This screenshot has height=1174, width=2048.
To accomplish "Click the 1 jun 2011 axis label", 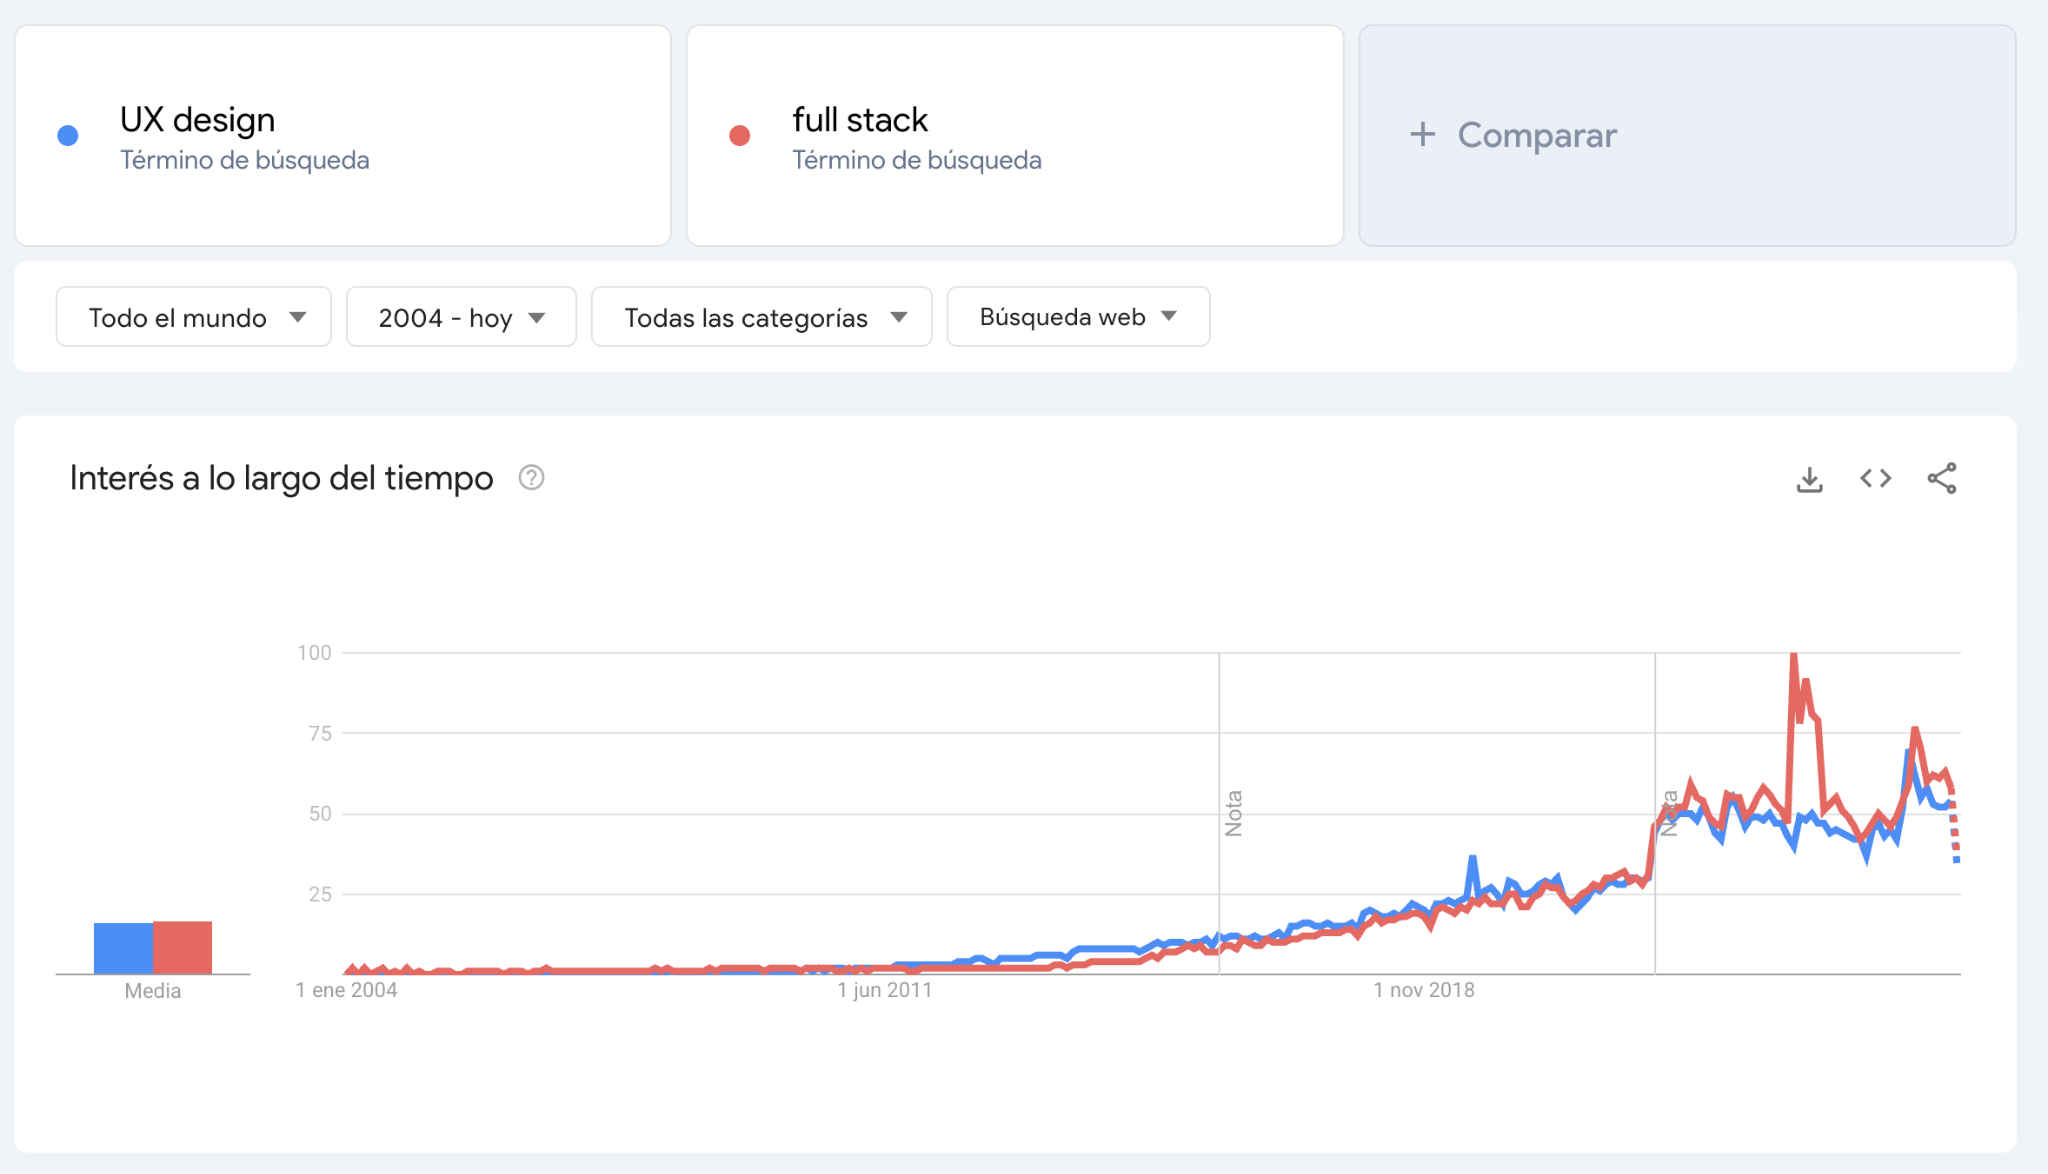I will pos(884,990).
